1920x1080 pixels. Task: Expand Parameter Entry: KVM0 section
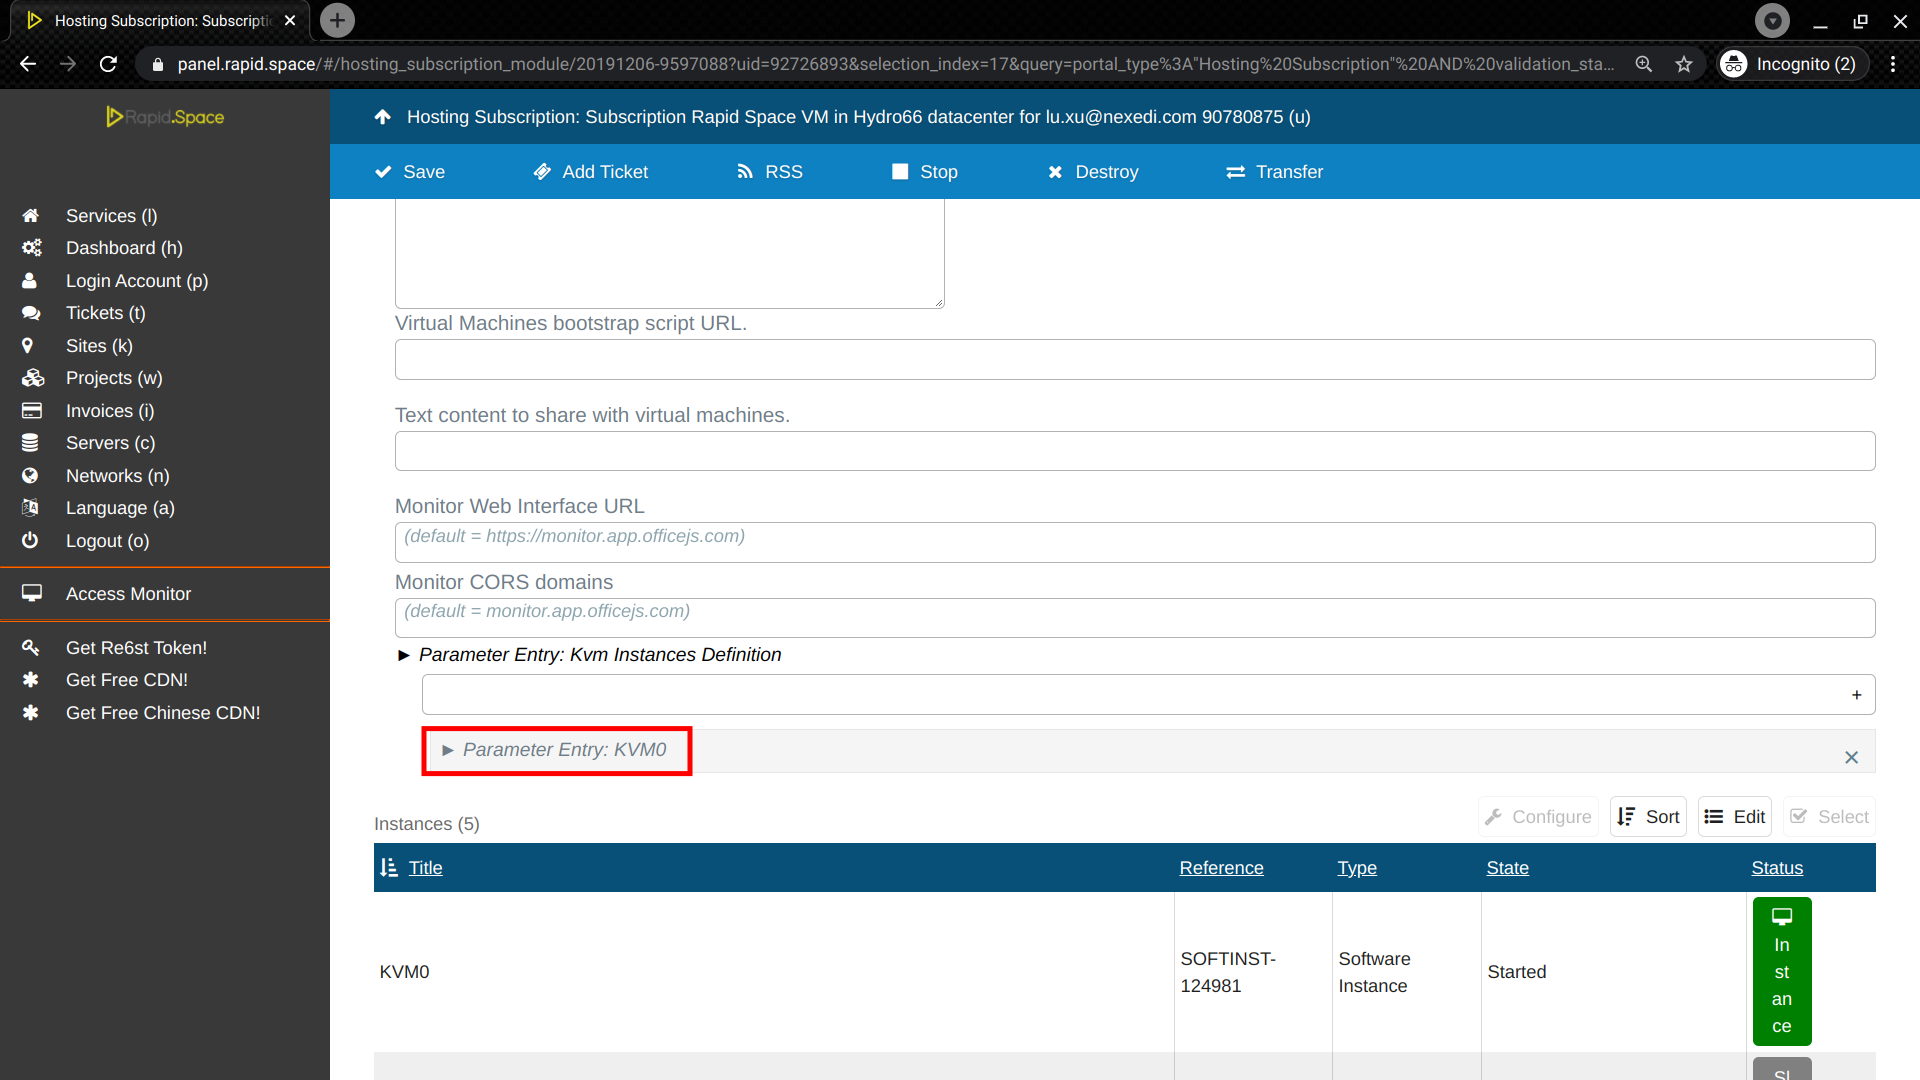coord(555,749)
